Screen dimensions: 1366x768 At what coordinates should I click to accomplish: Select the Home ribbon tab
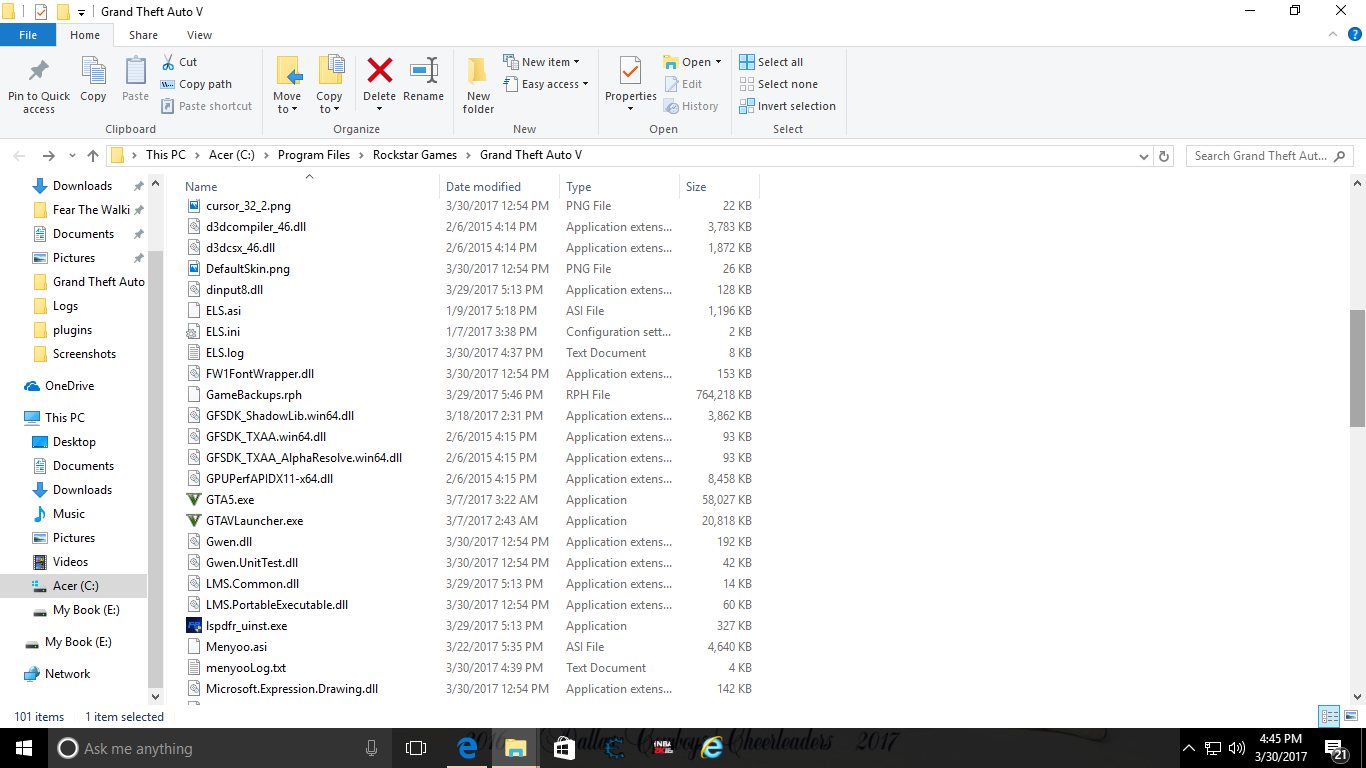(85, 35)
